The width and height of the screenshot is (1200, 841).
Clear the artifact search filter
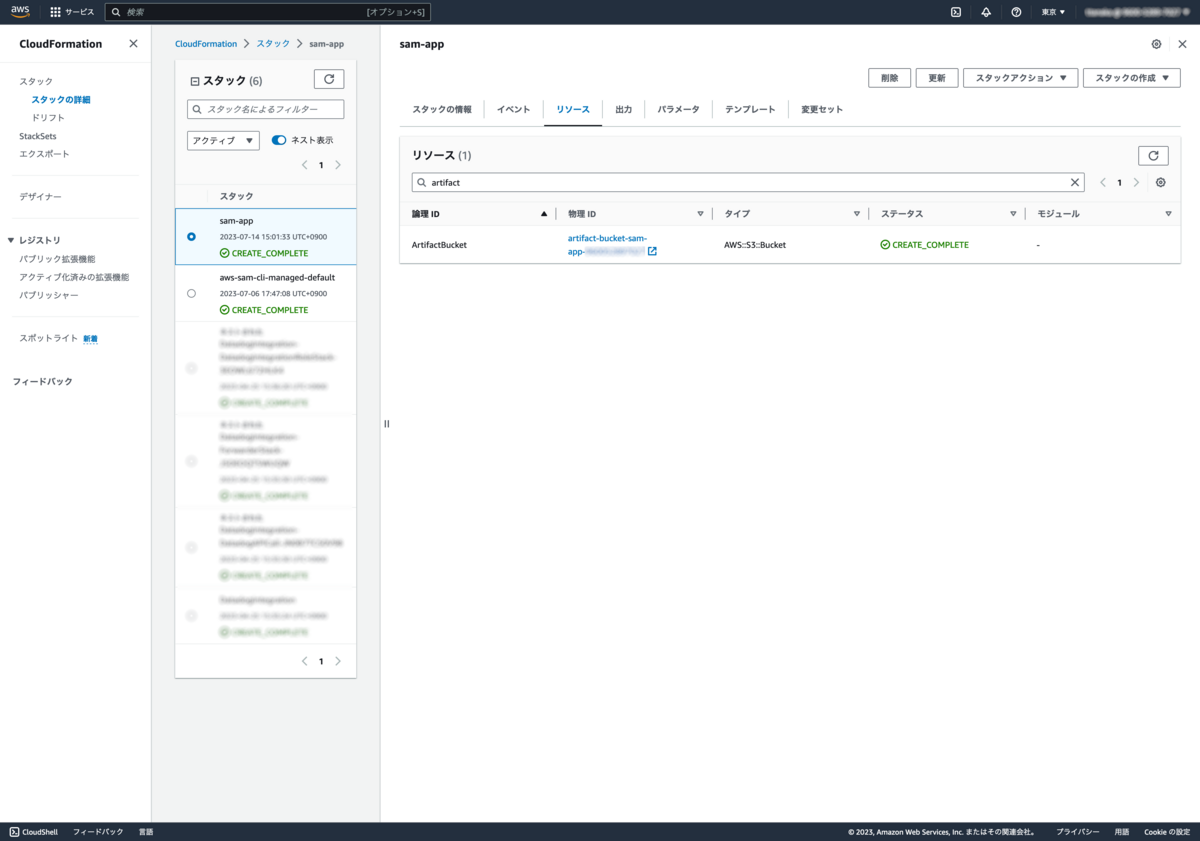(x=1075, y=183)
